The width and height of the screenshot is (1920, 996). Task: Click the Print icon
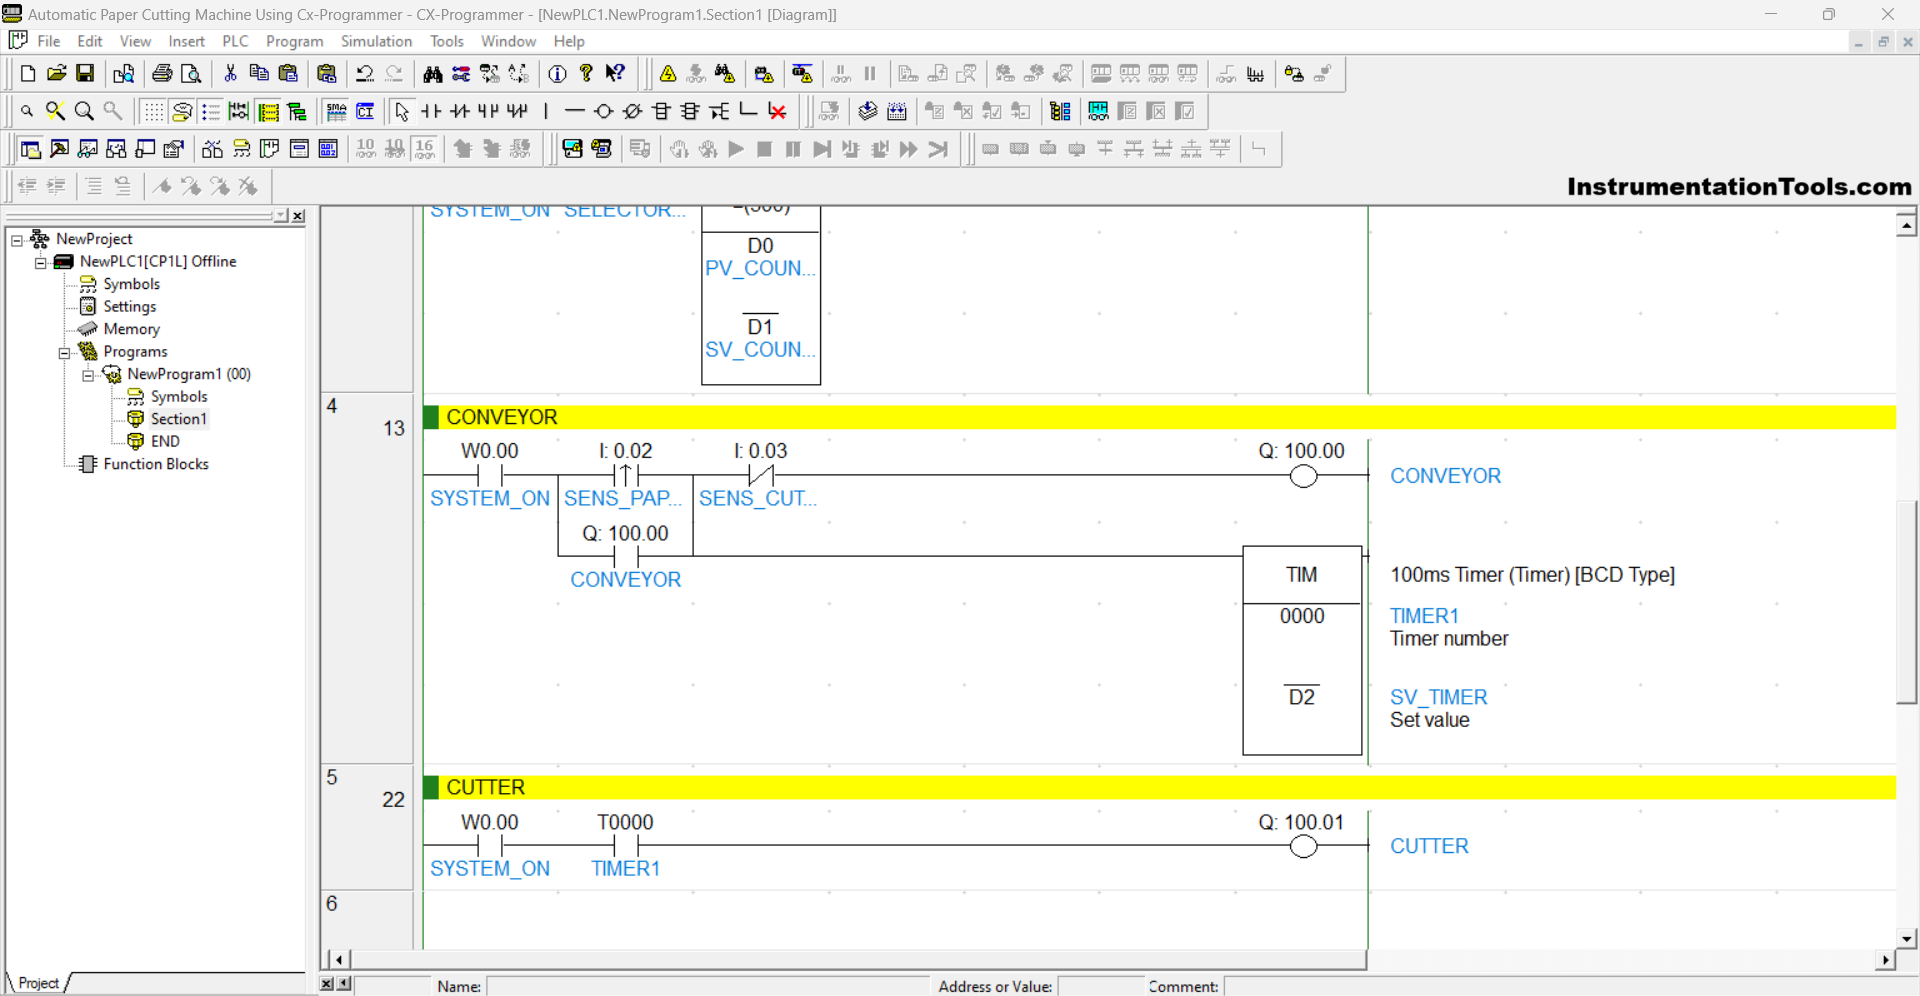click(162, 74)
